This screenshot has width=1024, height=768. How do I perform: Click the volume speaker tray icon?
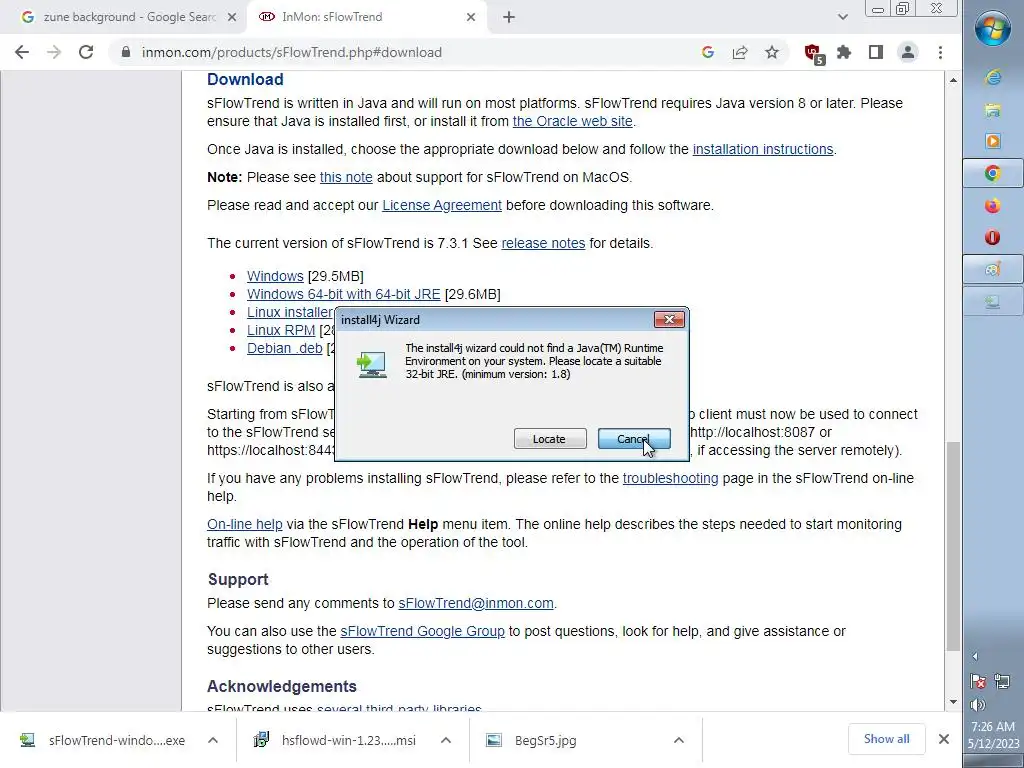pos(978,705)
